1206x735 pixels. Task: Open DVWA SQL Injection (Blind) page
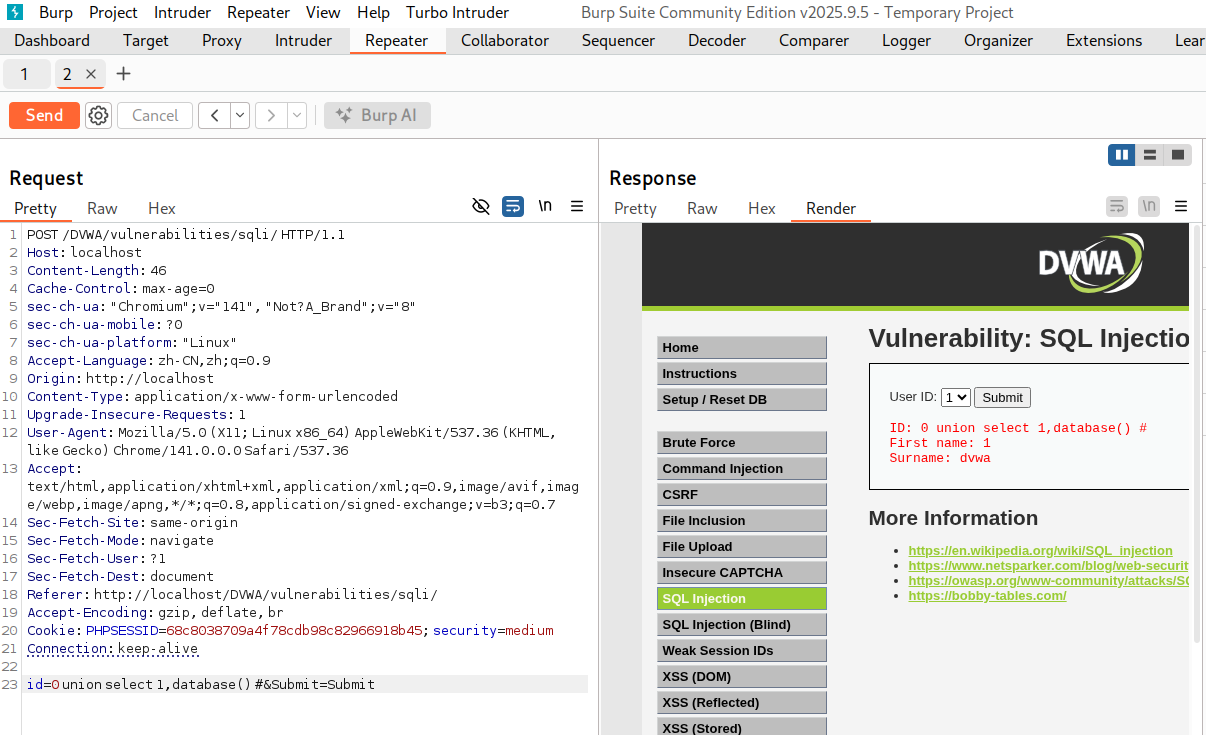tap(742, 624)
